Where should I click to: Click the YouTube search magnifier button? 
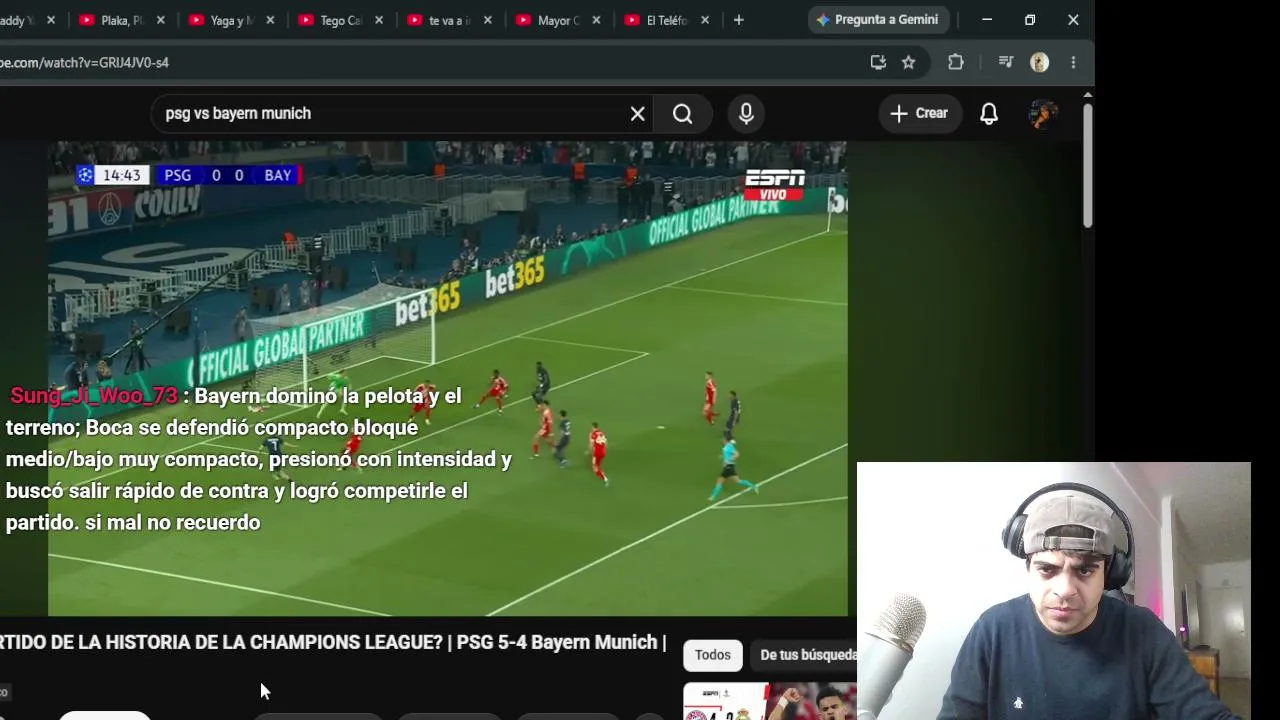[x=682, y=113]
